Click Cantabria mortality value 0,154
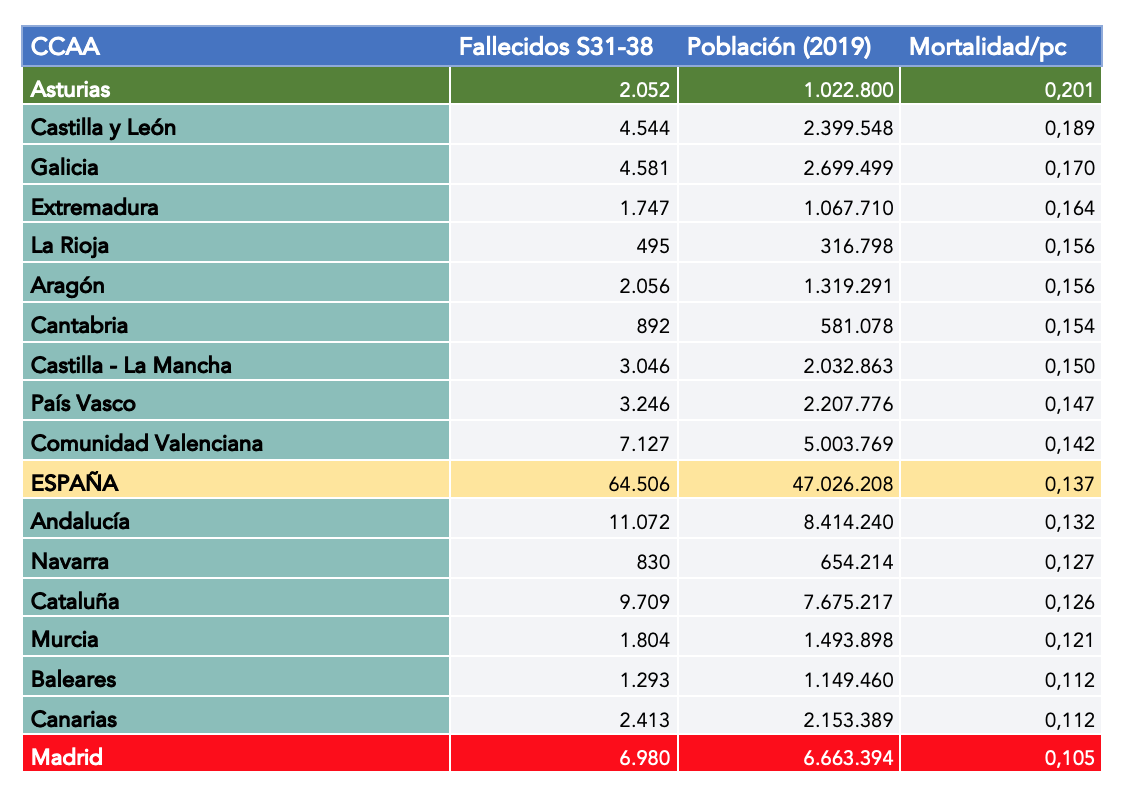The height and width of the screenshot is (797, 1125). (x=1069, y=326)
